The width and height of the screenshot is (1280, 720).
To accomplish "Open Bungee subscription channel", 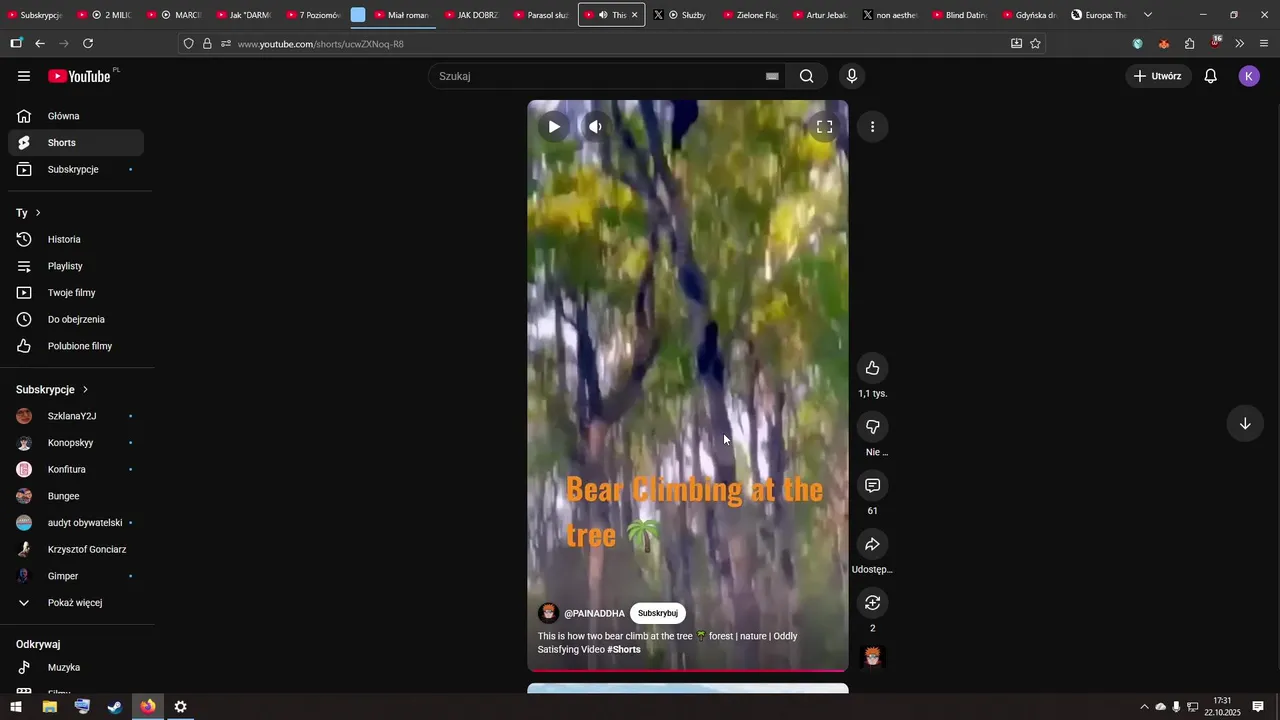I will [76, 496].
